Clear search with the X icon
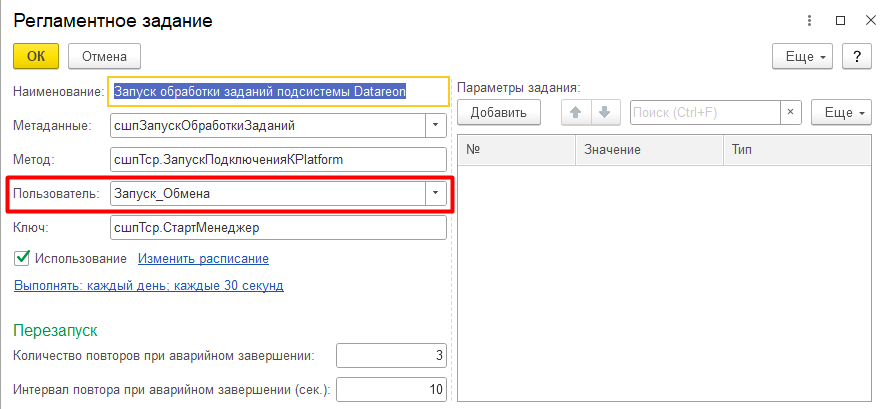 click(x=791, y=113)
